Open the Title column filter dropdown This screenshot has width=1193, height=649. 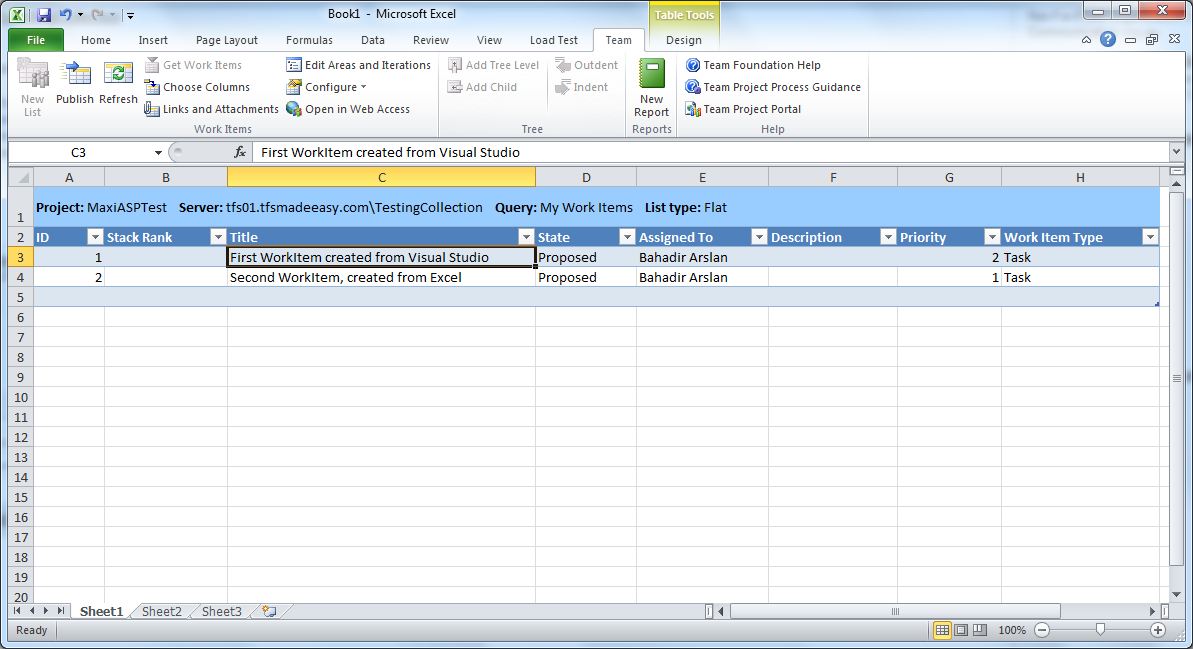pyautogui.click(x=526, y=237)
